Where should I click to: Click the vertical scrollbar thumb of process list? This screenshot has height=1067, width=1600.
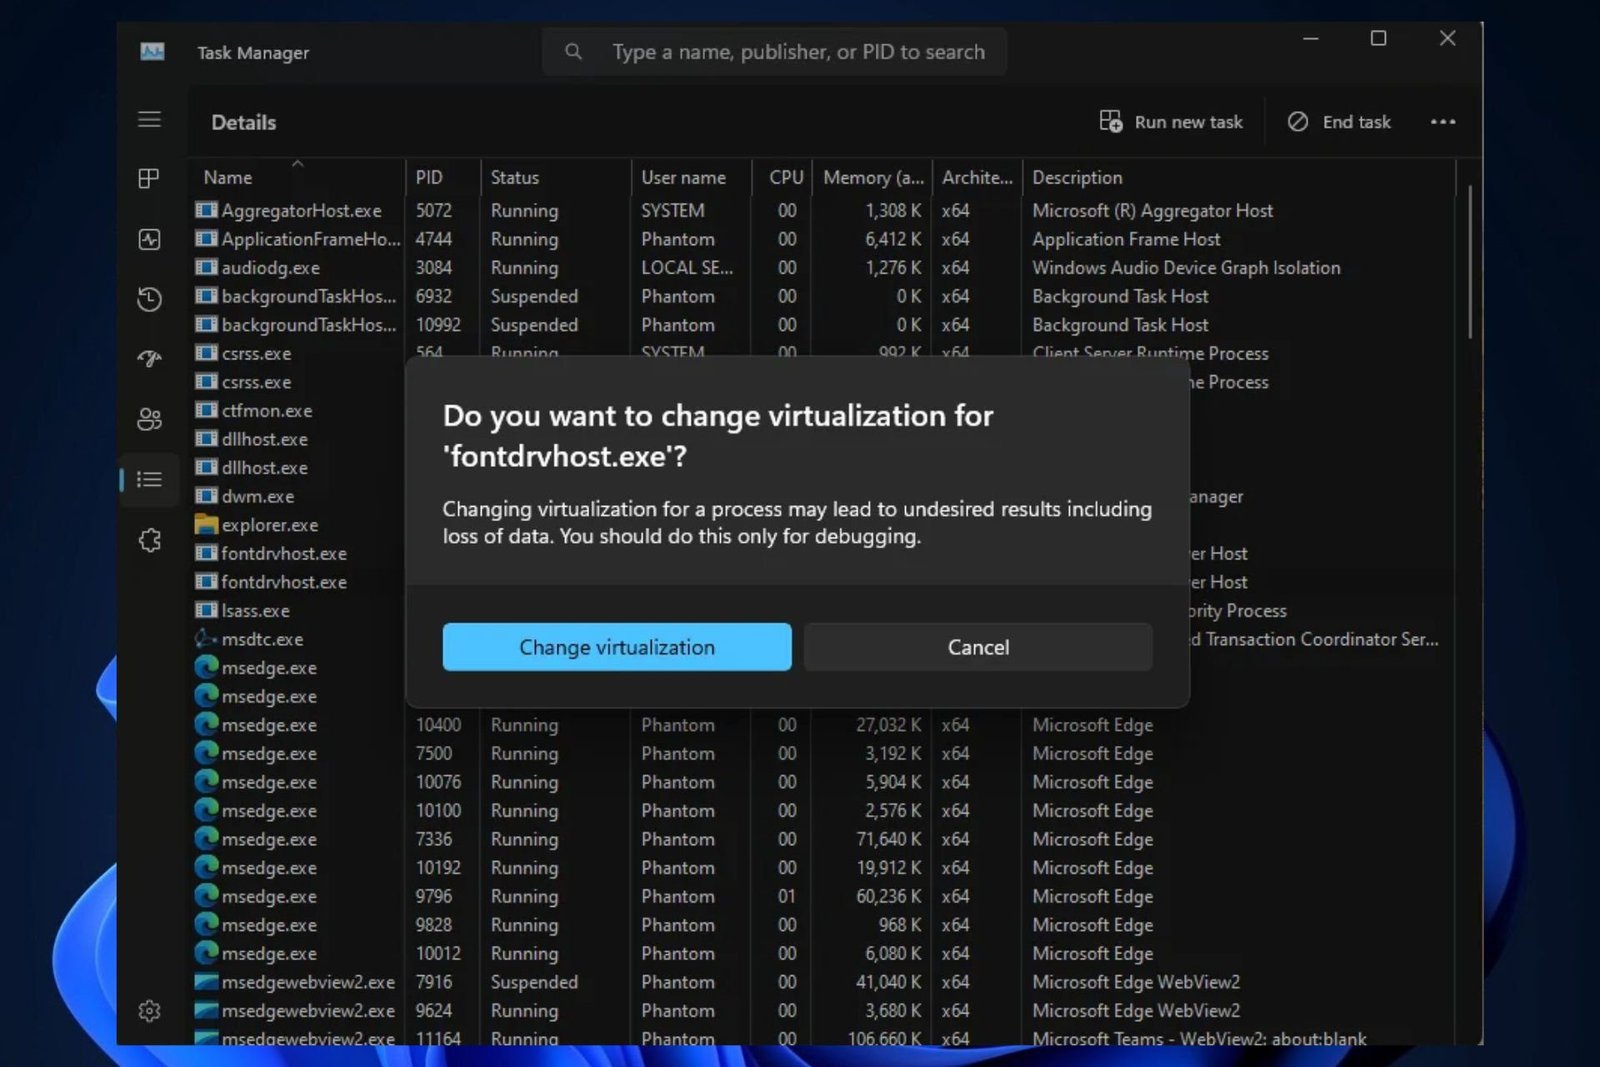point(1469,262)
